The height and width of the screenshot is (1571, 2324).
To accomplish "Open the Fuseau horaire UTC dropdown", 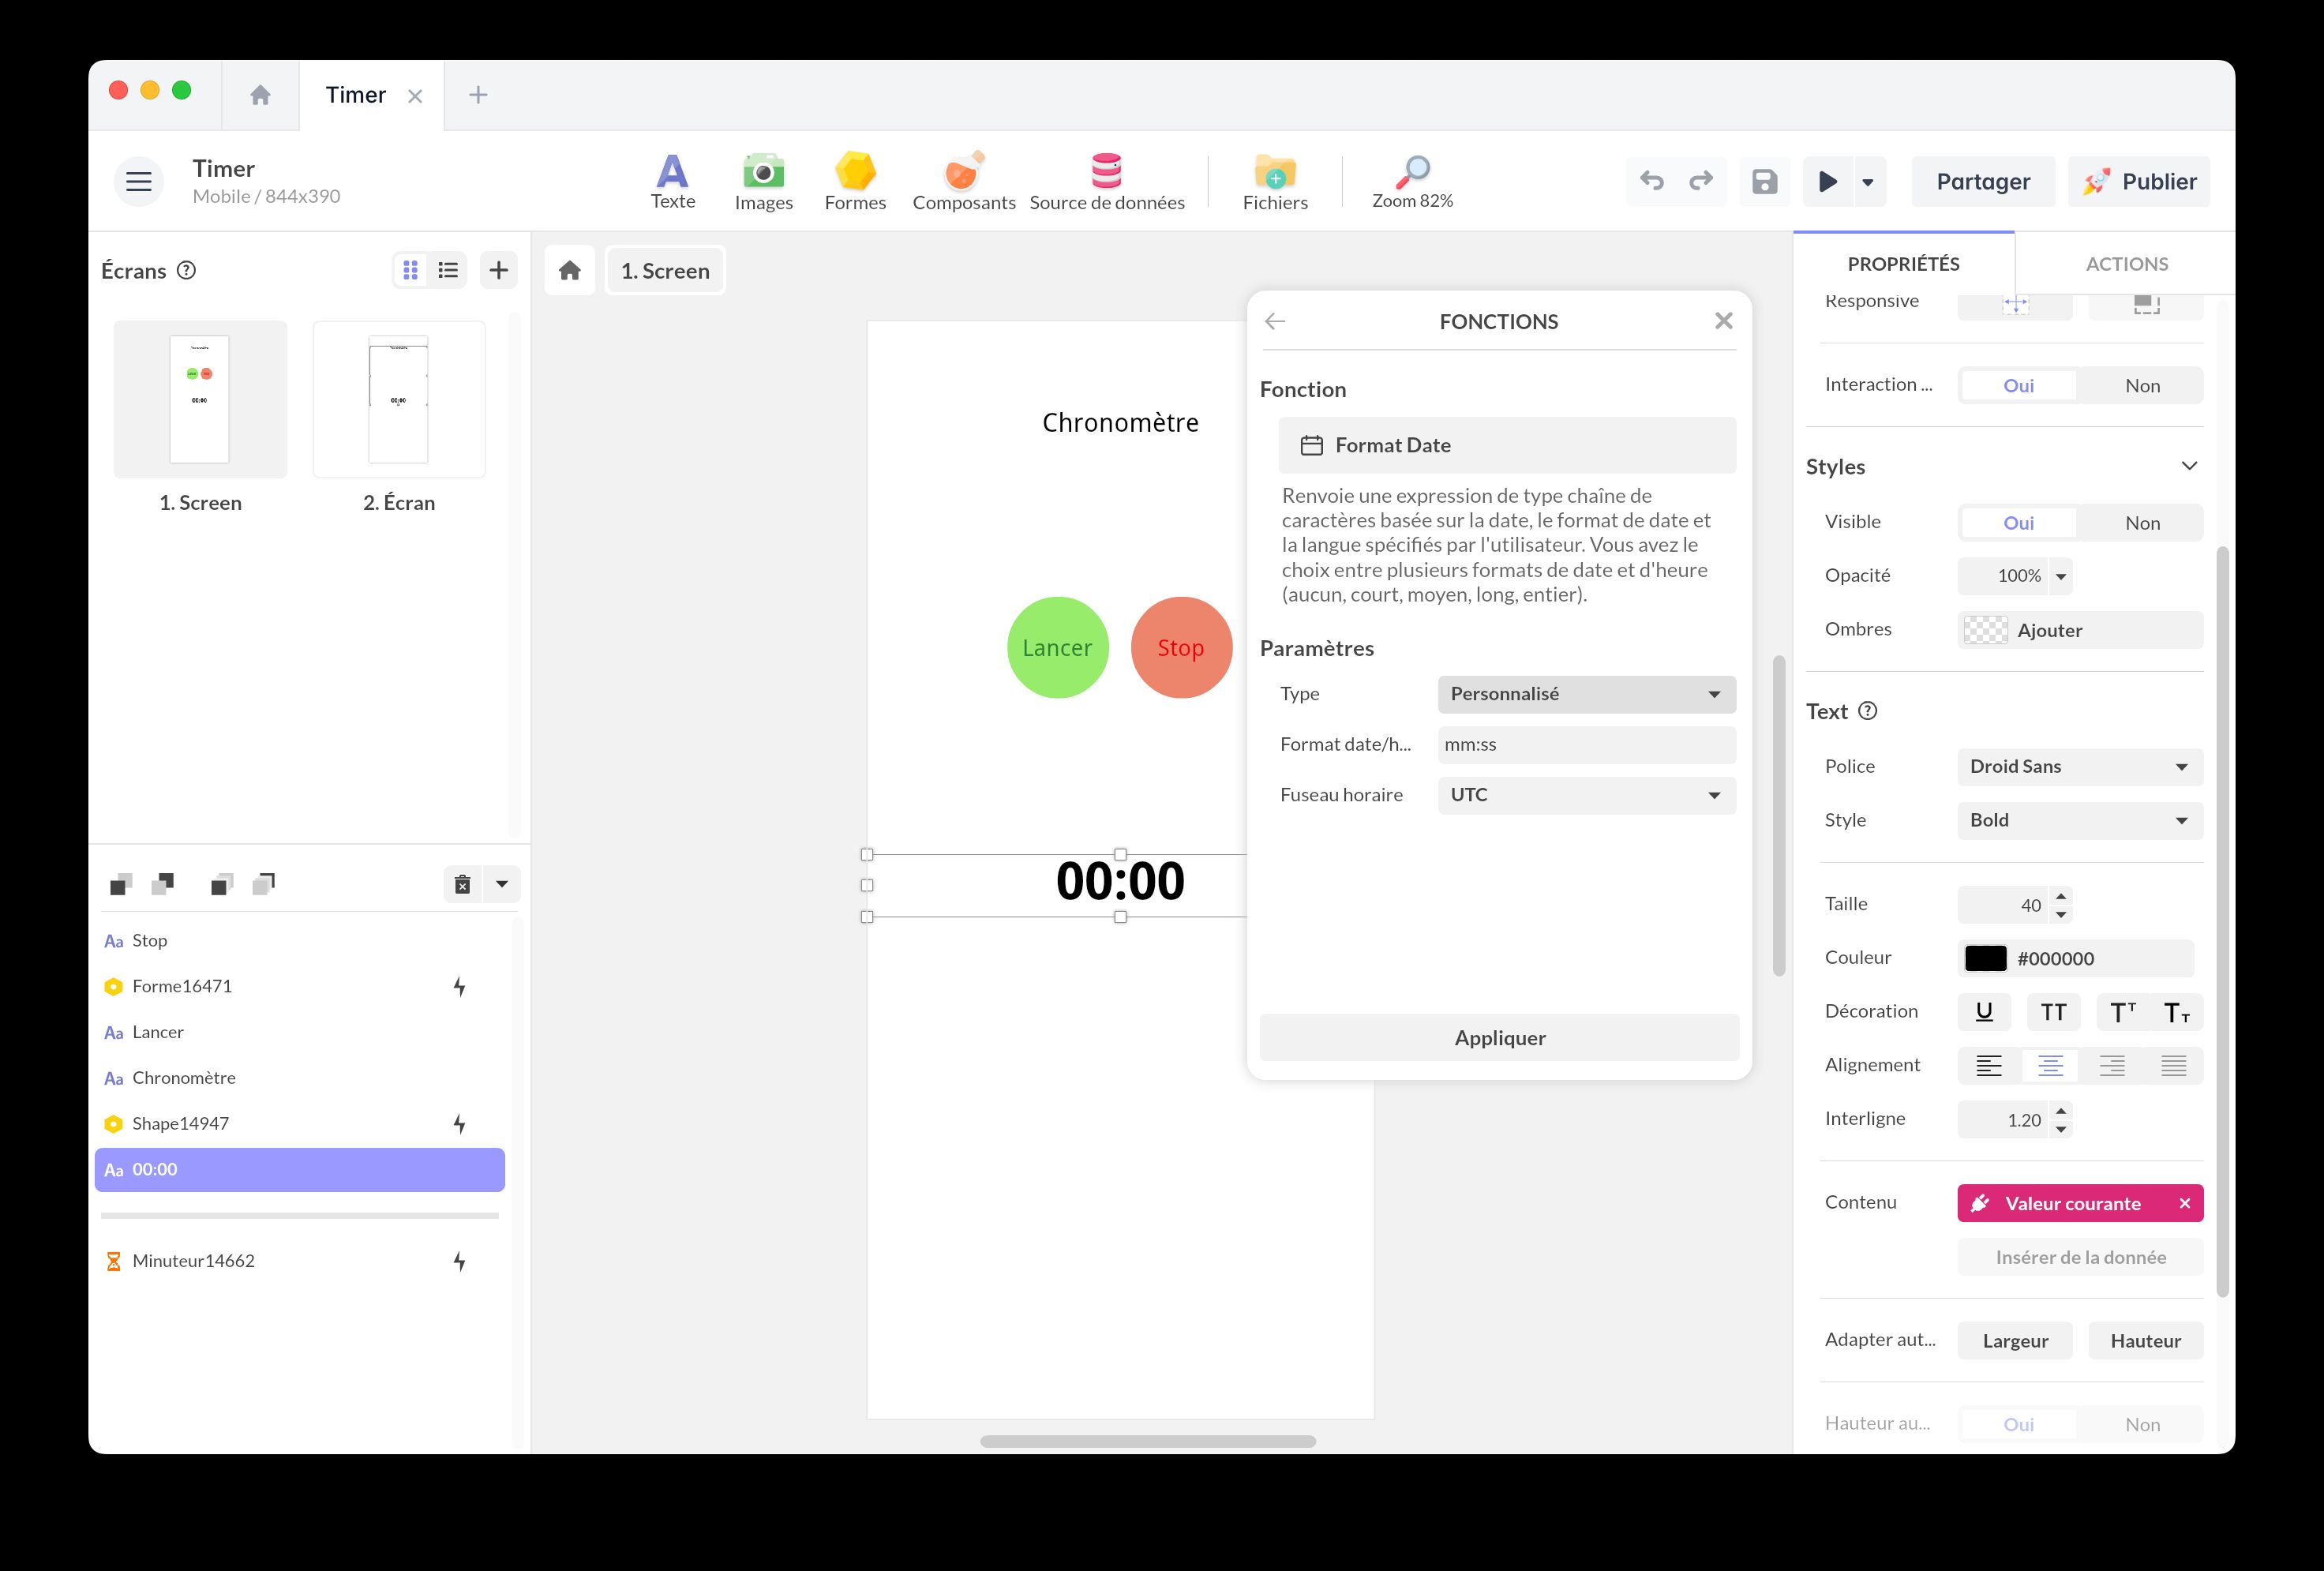I will pyautogui.click(x=1586, y=795).
